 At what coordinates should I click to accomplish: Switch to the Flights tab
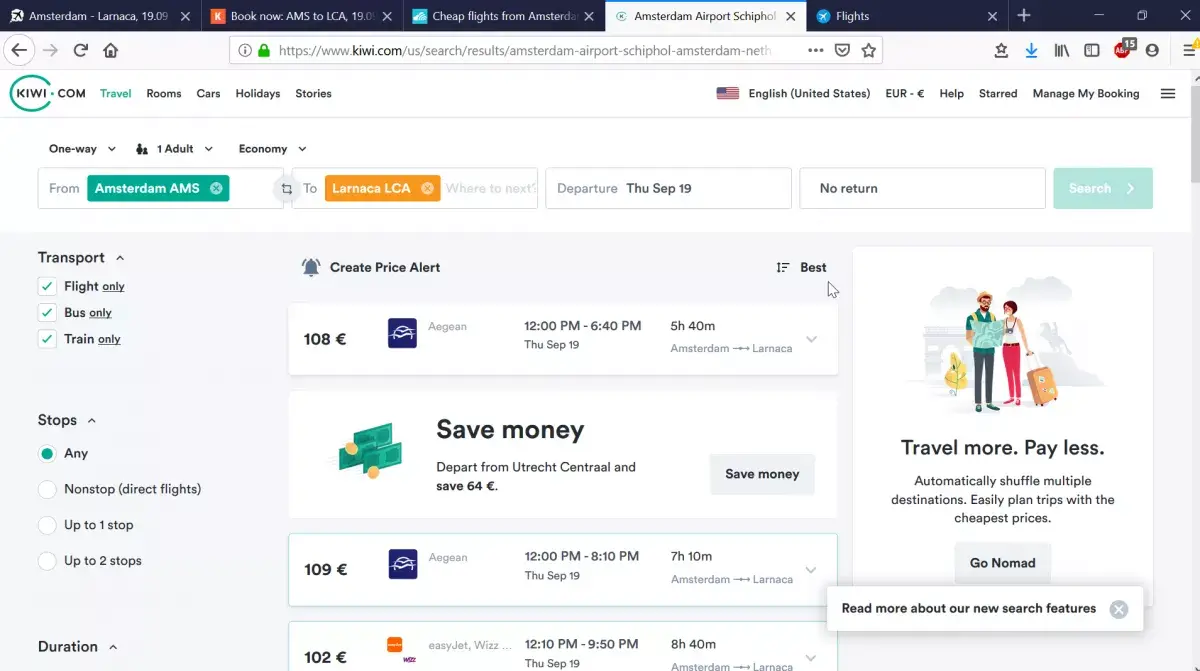pos(906,16)
